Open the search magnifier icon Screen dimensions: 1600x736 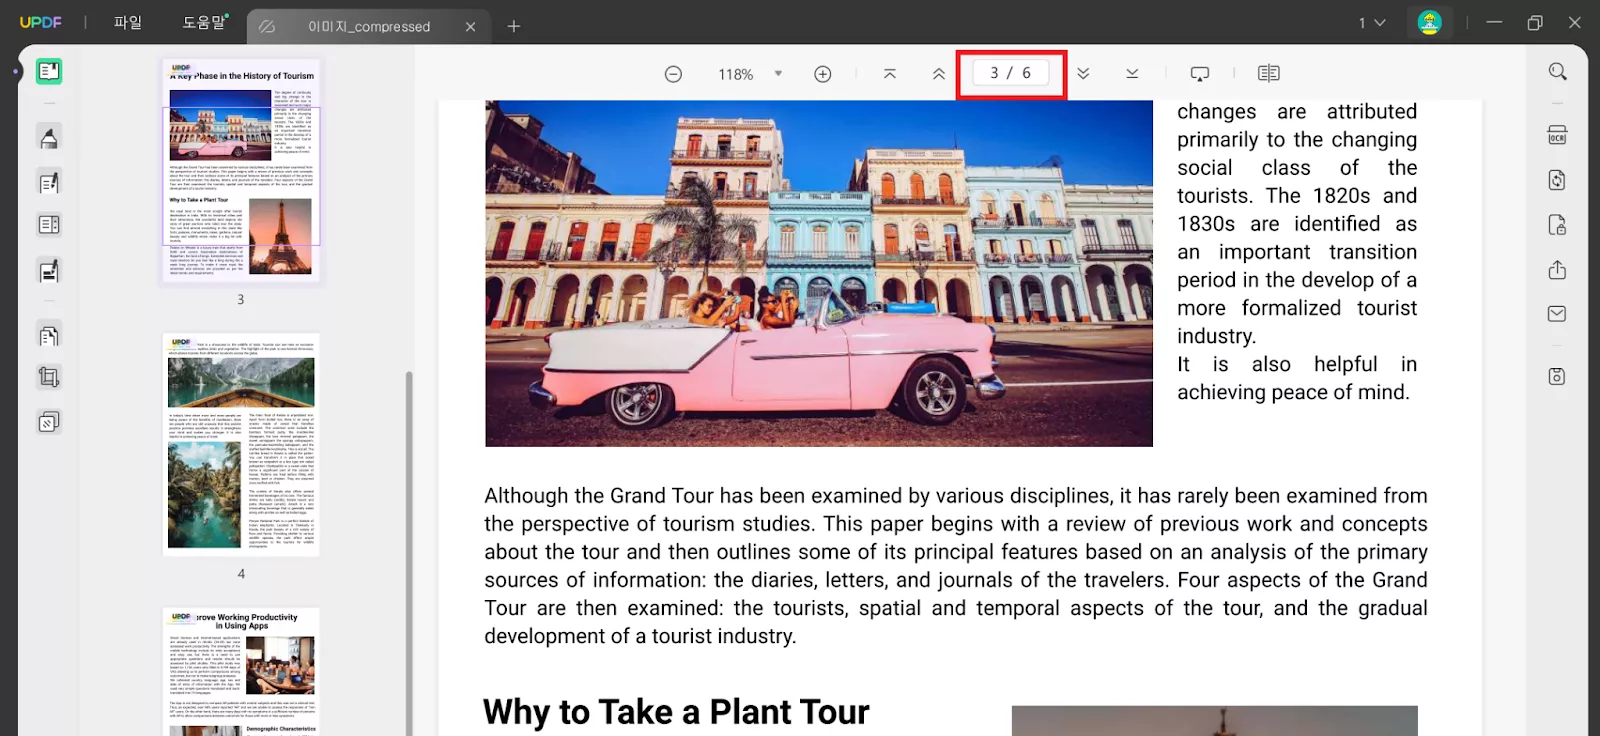(x=1558, y=72)
